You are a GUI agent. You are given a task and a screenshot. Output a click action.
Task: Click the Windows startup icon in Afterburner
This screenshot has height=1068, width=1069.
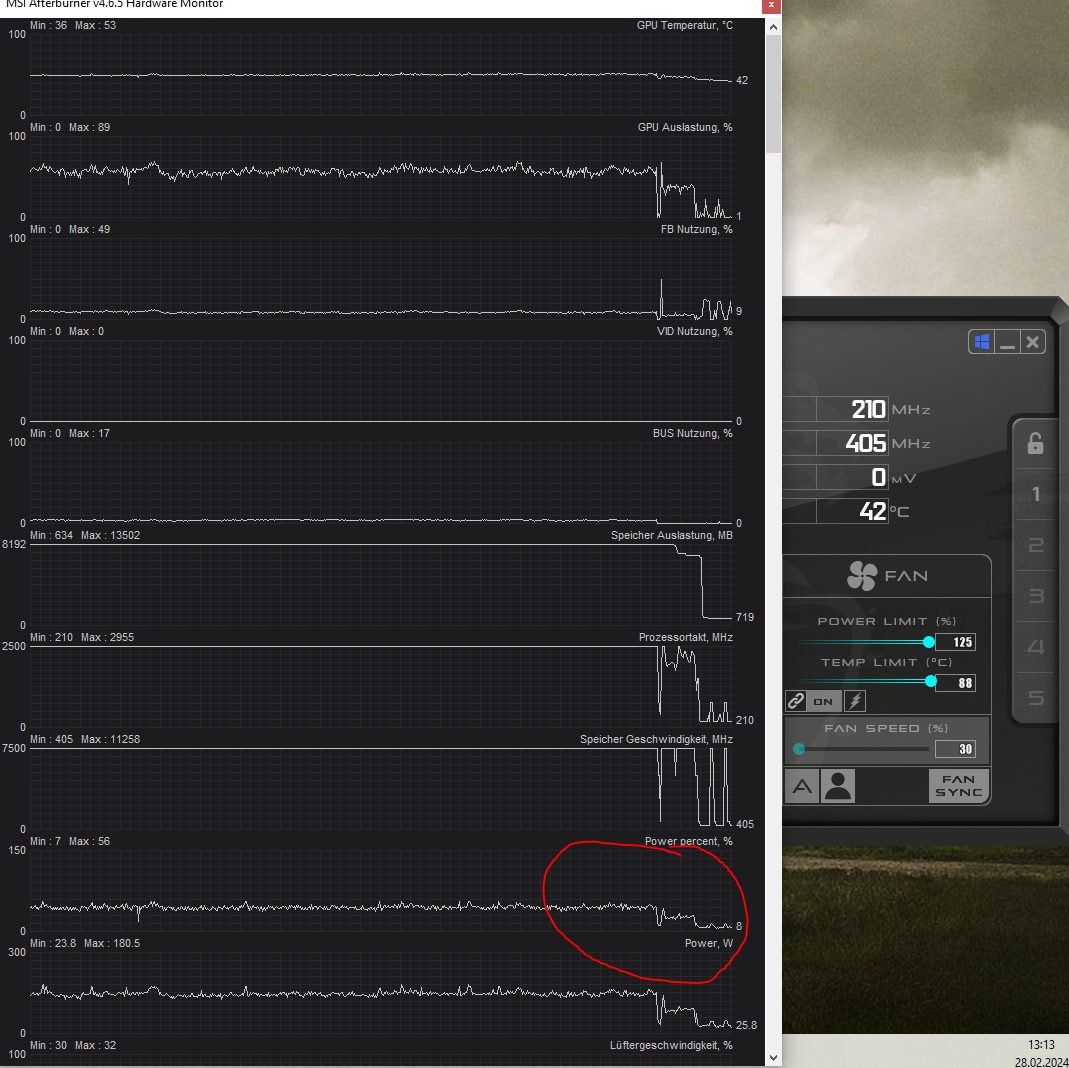982,341
